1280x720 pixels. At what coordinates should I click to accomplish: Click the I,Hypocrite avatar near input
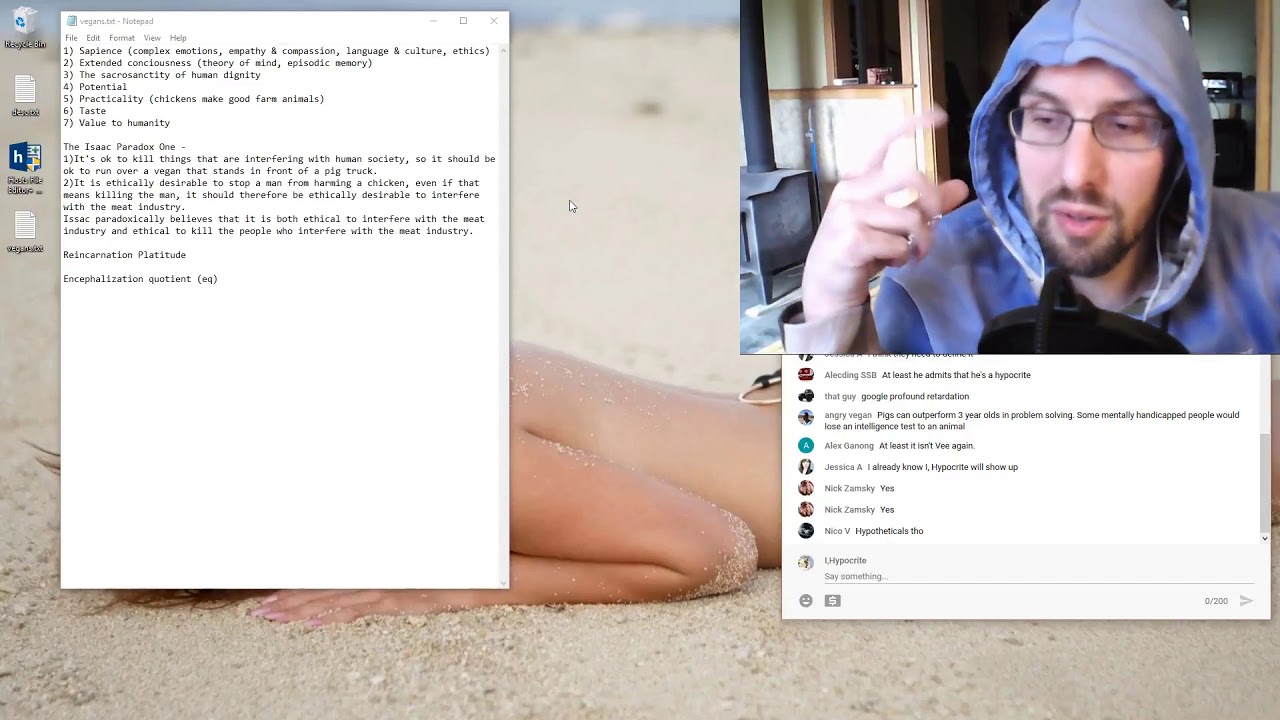click(x=806, y=563)
